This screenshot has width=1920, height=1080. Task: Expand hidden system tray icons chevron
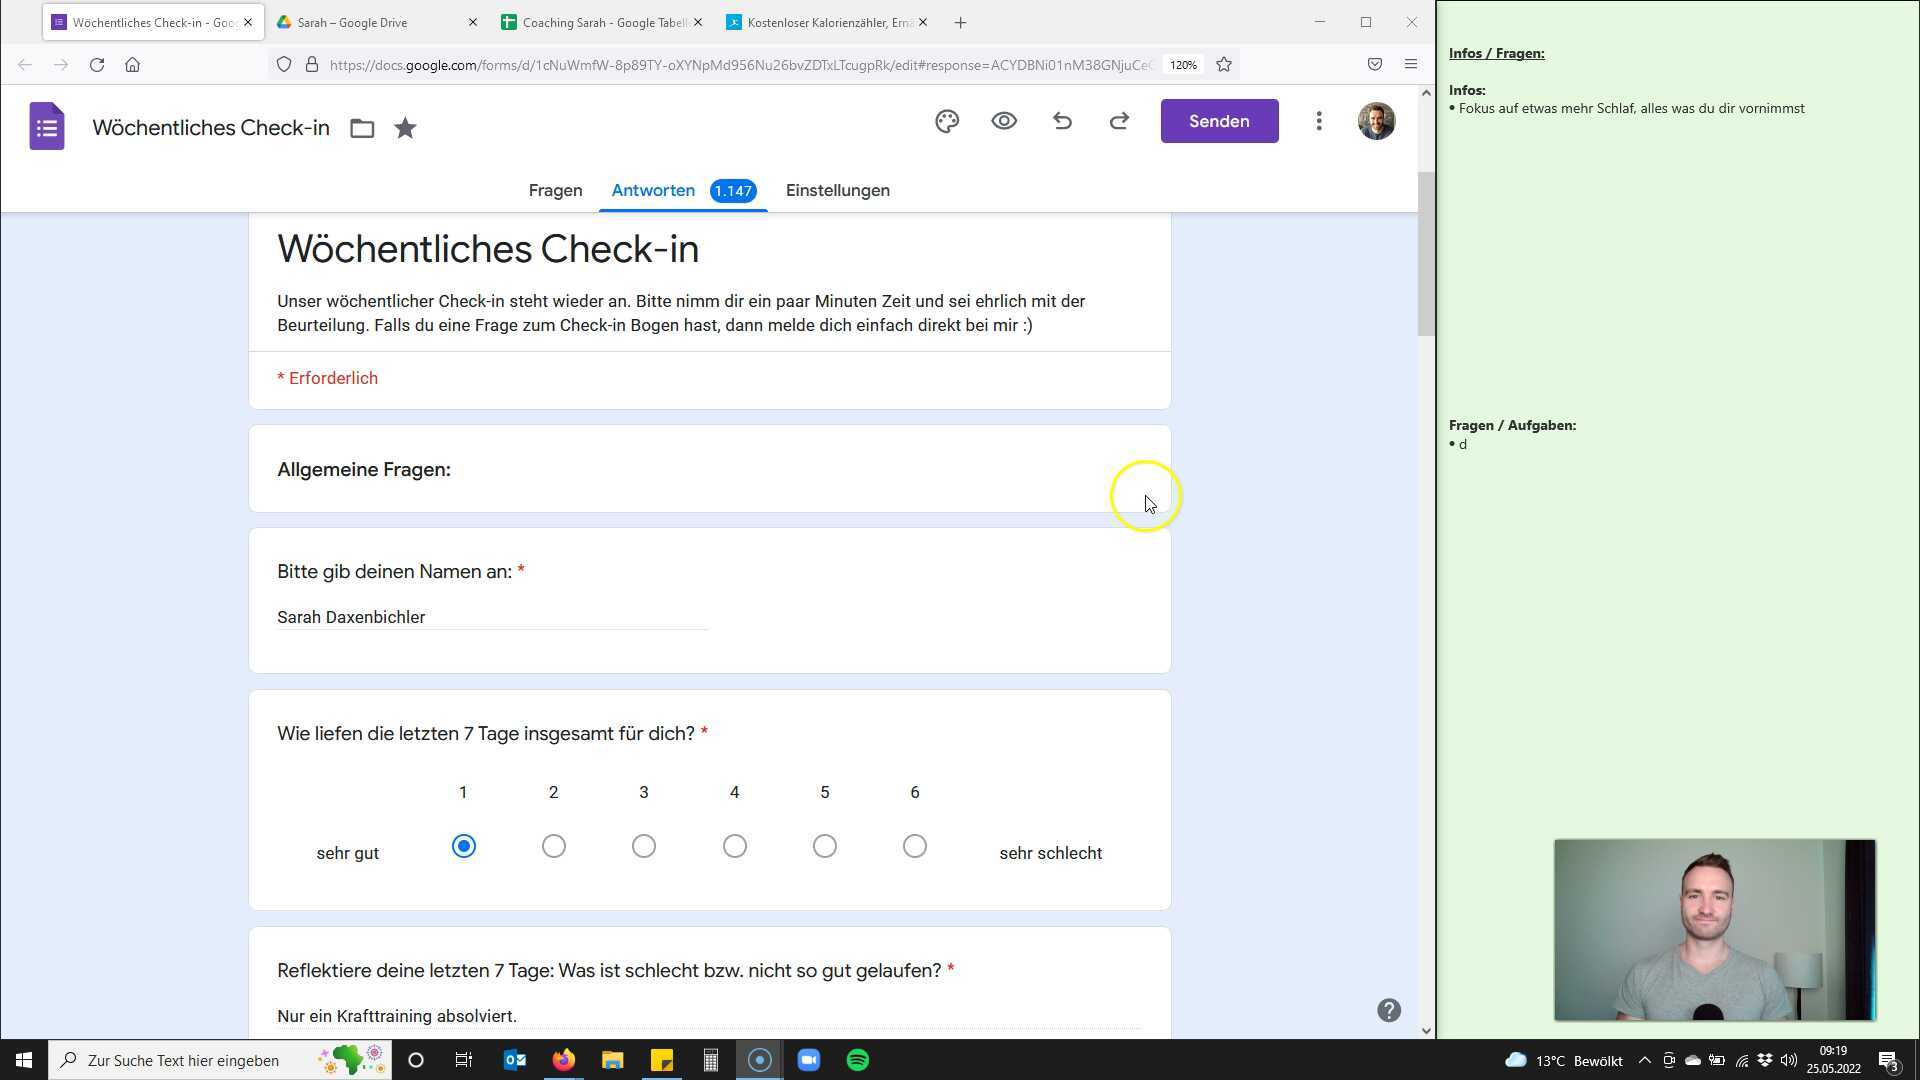(x=1644, y=1060)
